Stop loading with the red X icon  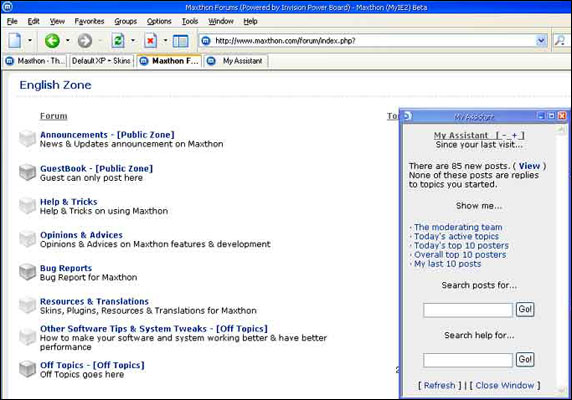click(150, 40)
